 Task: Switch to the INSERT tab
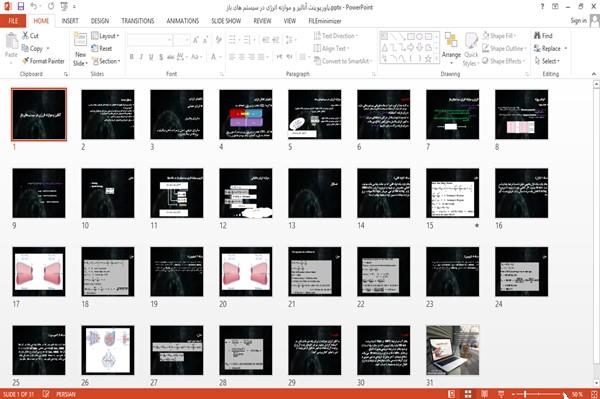(x=70, y=21)
